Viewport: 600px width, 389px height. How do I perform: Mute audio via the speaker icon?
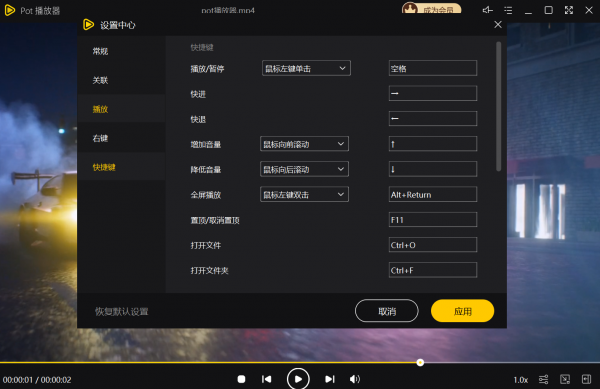[x=355, y=379]
